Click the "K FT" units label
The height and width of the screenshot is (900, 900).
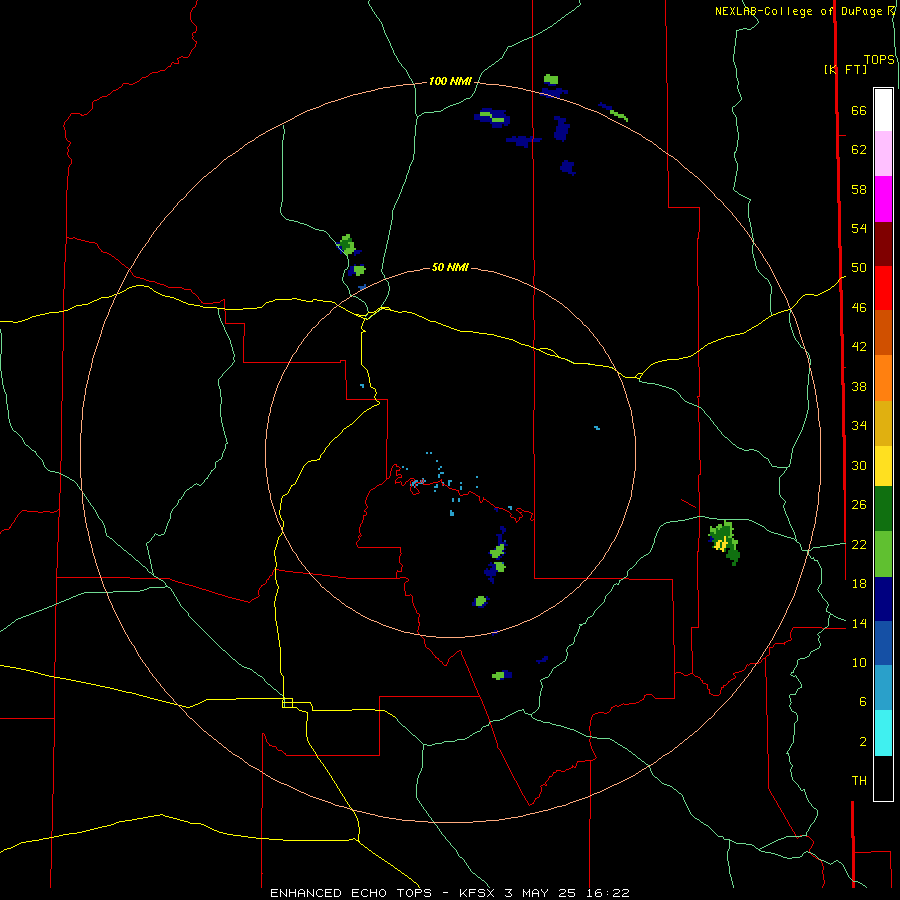(x=845, y=69)
